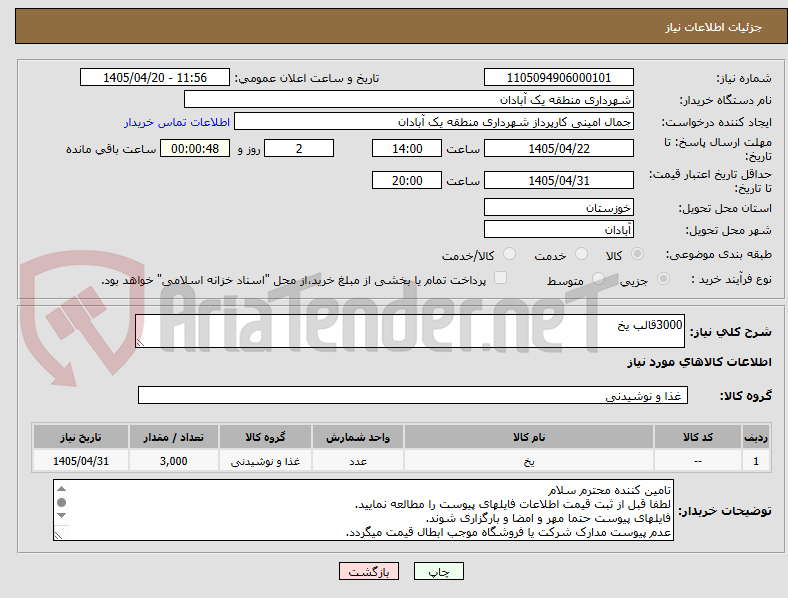Select the کالا/خدمت radio button
Viewport: 788px width, 598px height.
tap(510, 254)
